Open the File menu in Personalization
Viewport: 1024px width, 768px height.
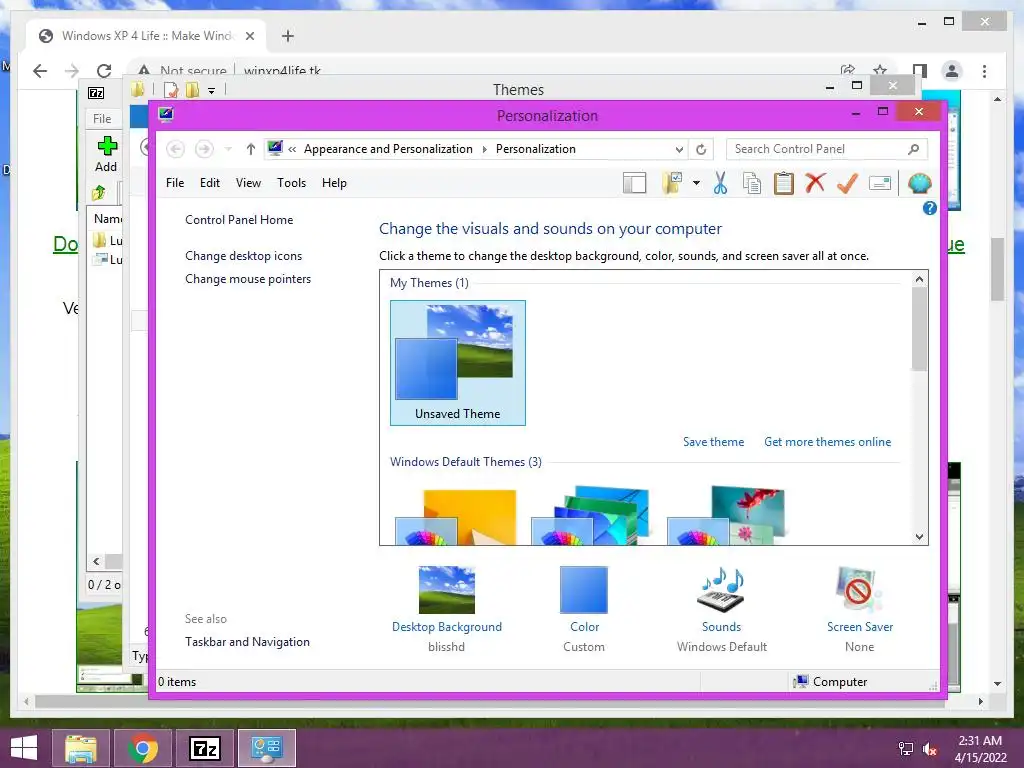click(x=175, y=183)
